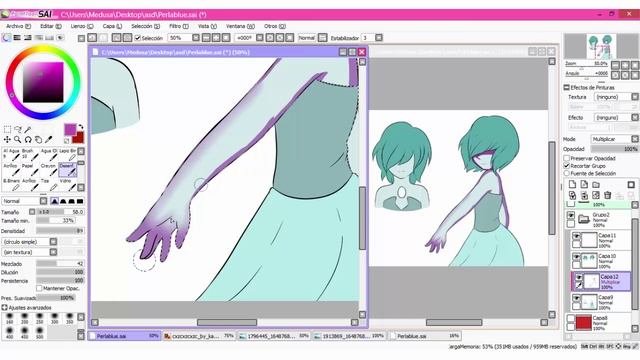Open the Lienzo menu
The height and width of the screenshot is (360, 640).
point(82,26)
